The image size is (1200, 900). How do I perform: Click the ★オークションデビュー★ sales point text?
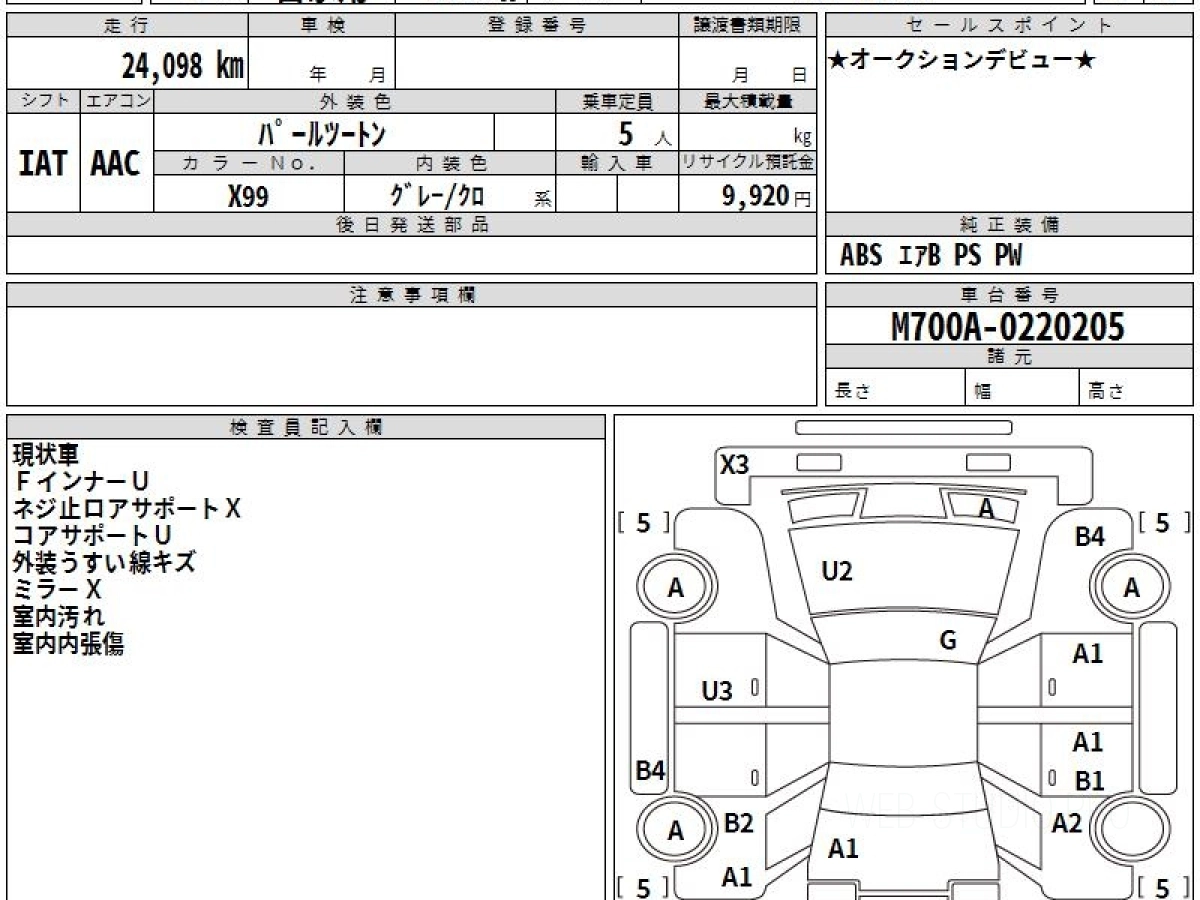click(x=963, y=61)
